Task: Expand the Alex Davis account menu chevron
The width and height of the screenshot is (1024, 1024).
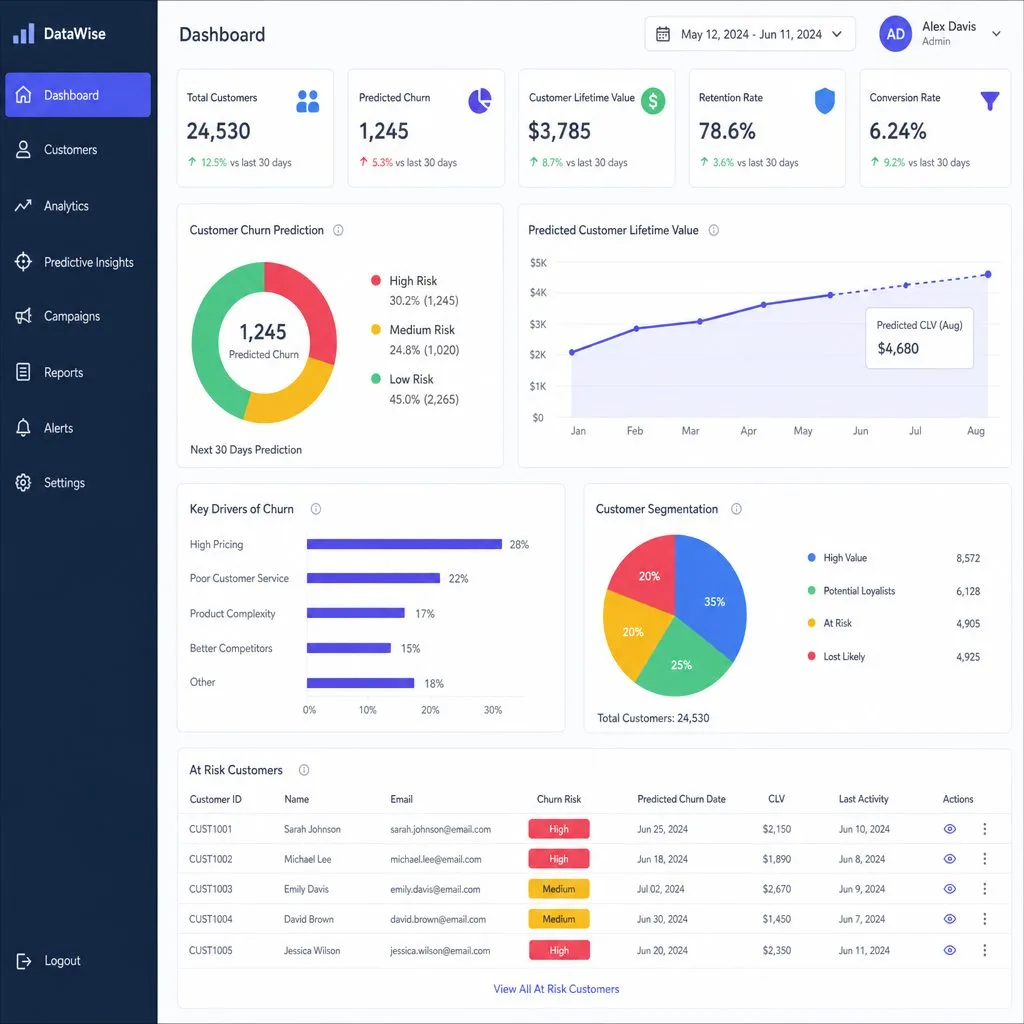Action: 997,34
